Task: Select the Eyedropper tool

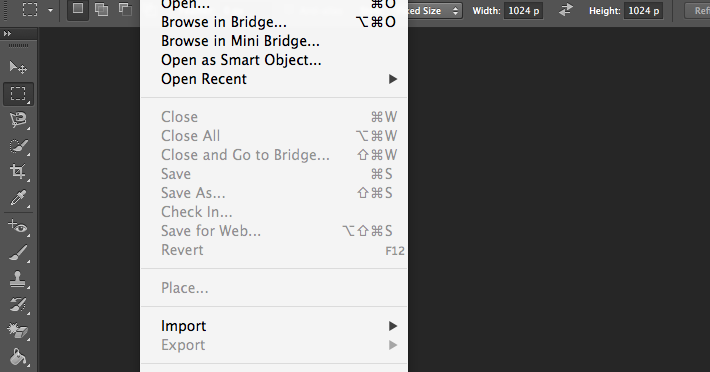Action: [x=18, y=198]
